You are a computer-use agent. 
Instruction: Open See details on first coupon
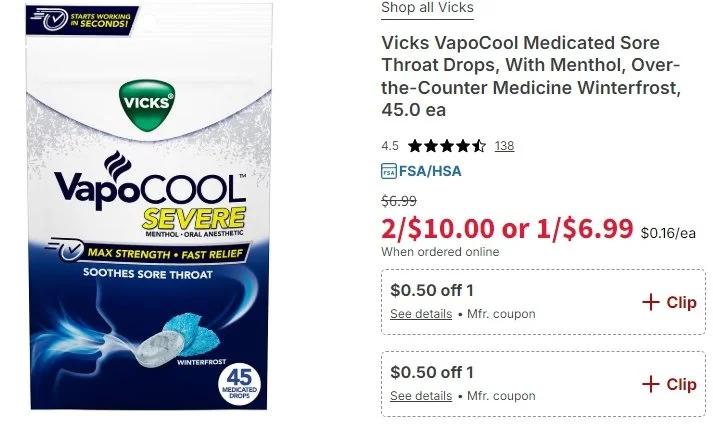click(421, 314)
